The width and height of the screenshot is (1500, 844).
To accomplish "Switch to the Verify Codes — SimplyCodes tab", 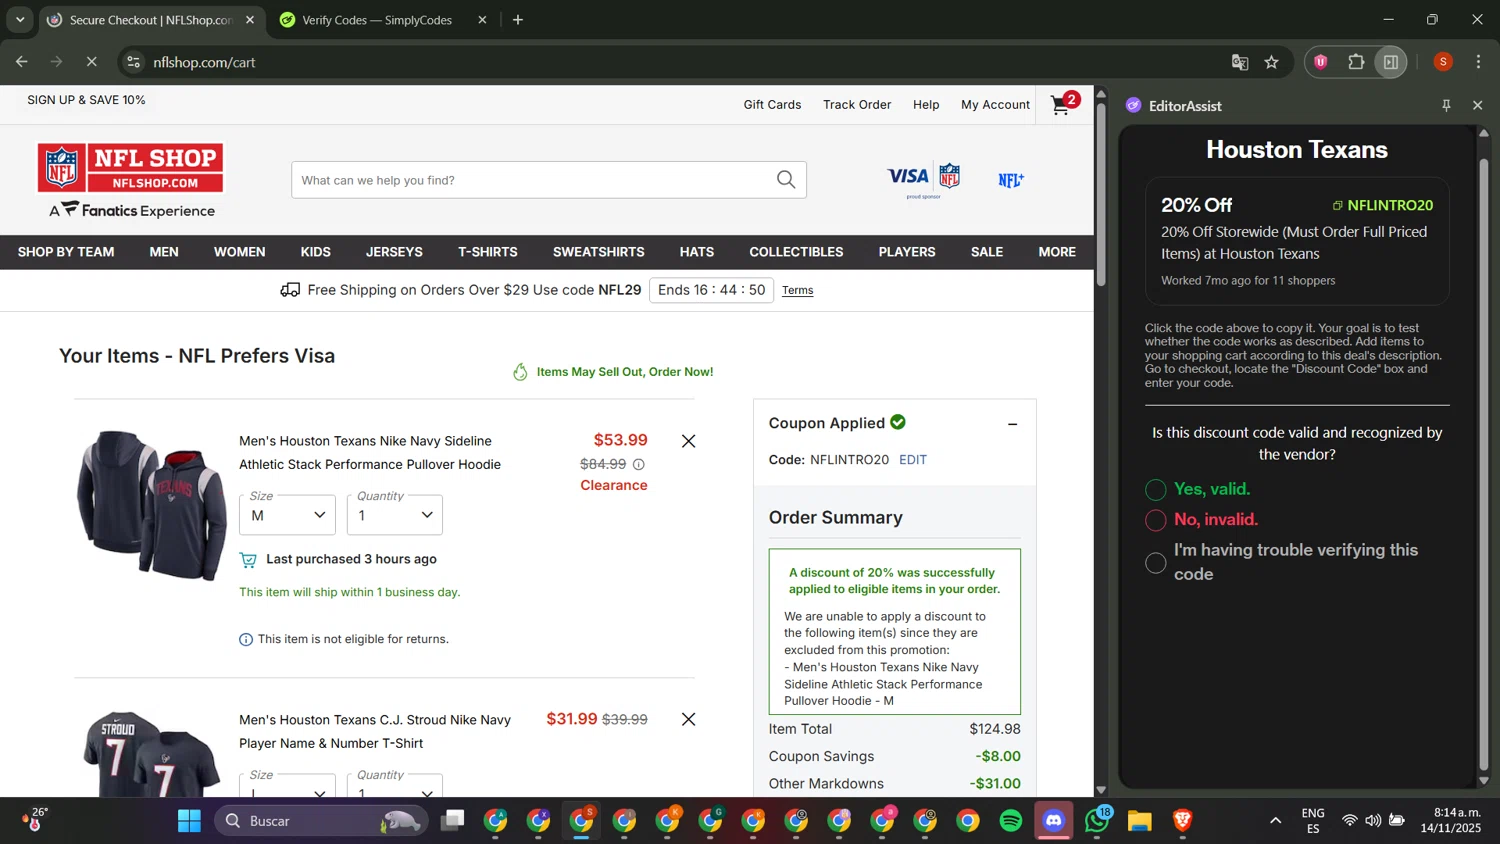I will [382, 20].
